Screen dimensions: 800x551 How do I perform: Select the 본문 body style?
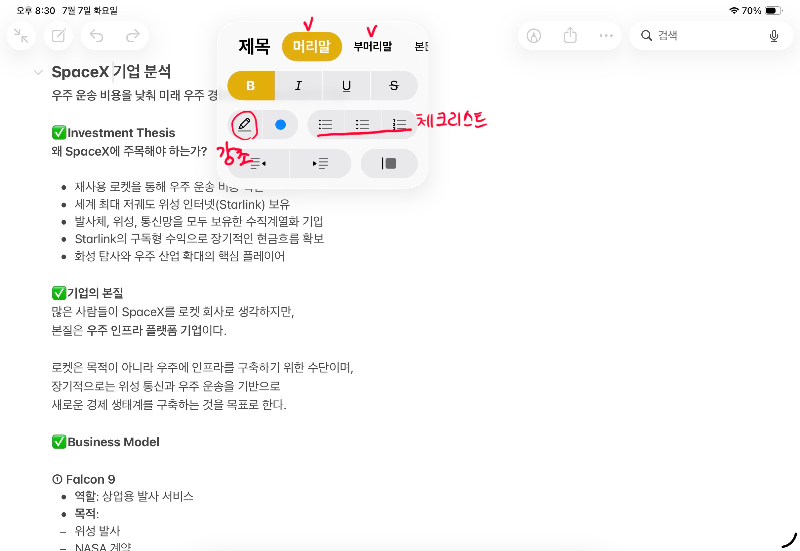point(421,46)
